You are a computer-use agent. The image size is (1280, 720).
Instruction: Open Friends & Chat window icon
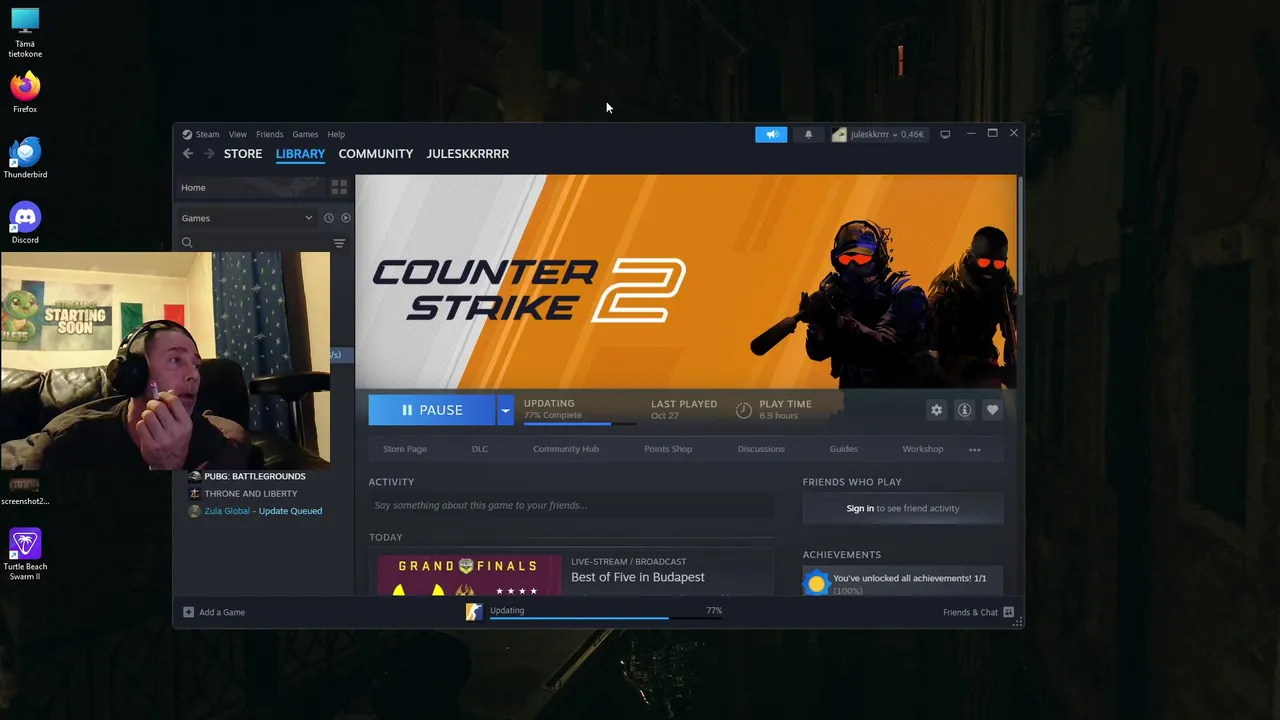pyautogui.click(x=1008, y=612)
